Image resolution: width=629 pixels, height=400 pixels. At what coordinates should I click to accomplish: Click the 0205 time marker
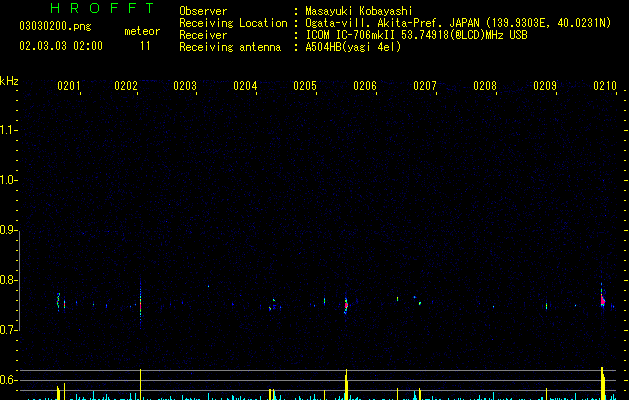305,86
